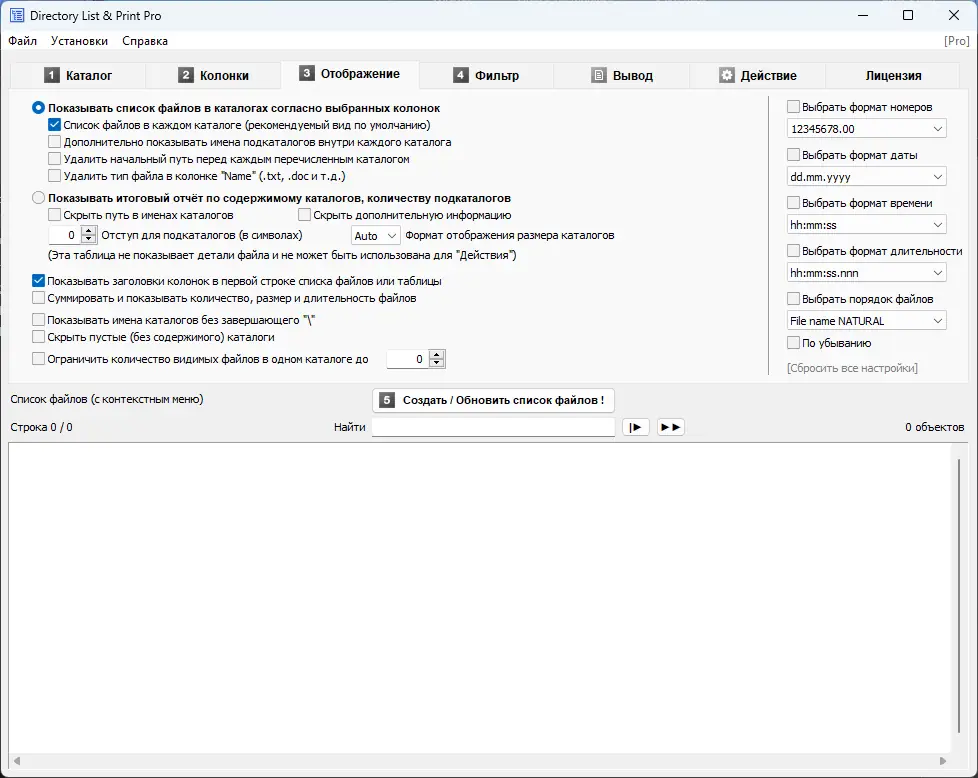Click the horizontal scrollbar right arrow
This screenshot has height=778, width=978.
[942, 761]
